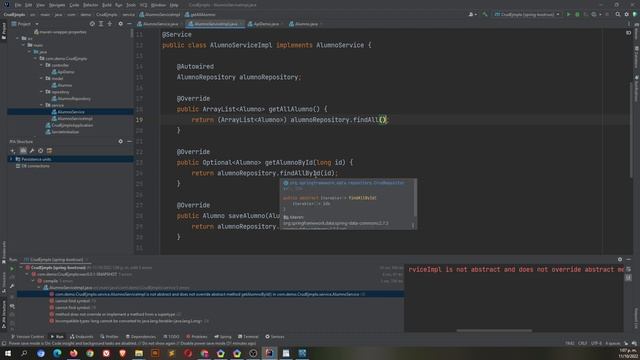640x360 pixels.
Task: Collapse the controller package folder
Action: point(41,65)
